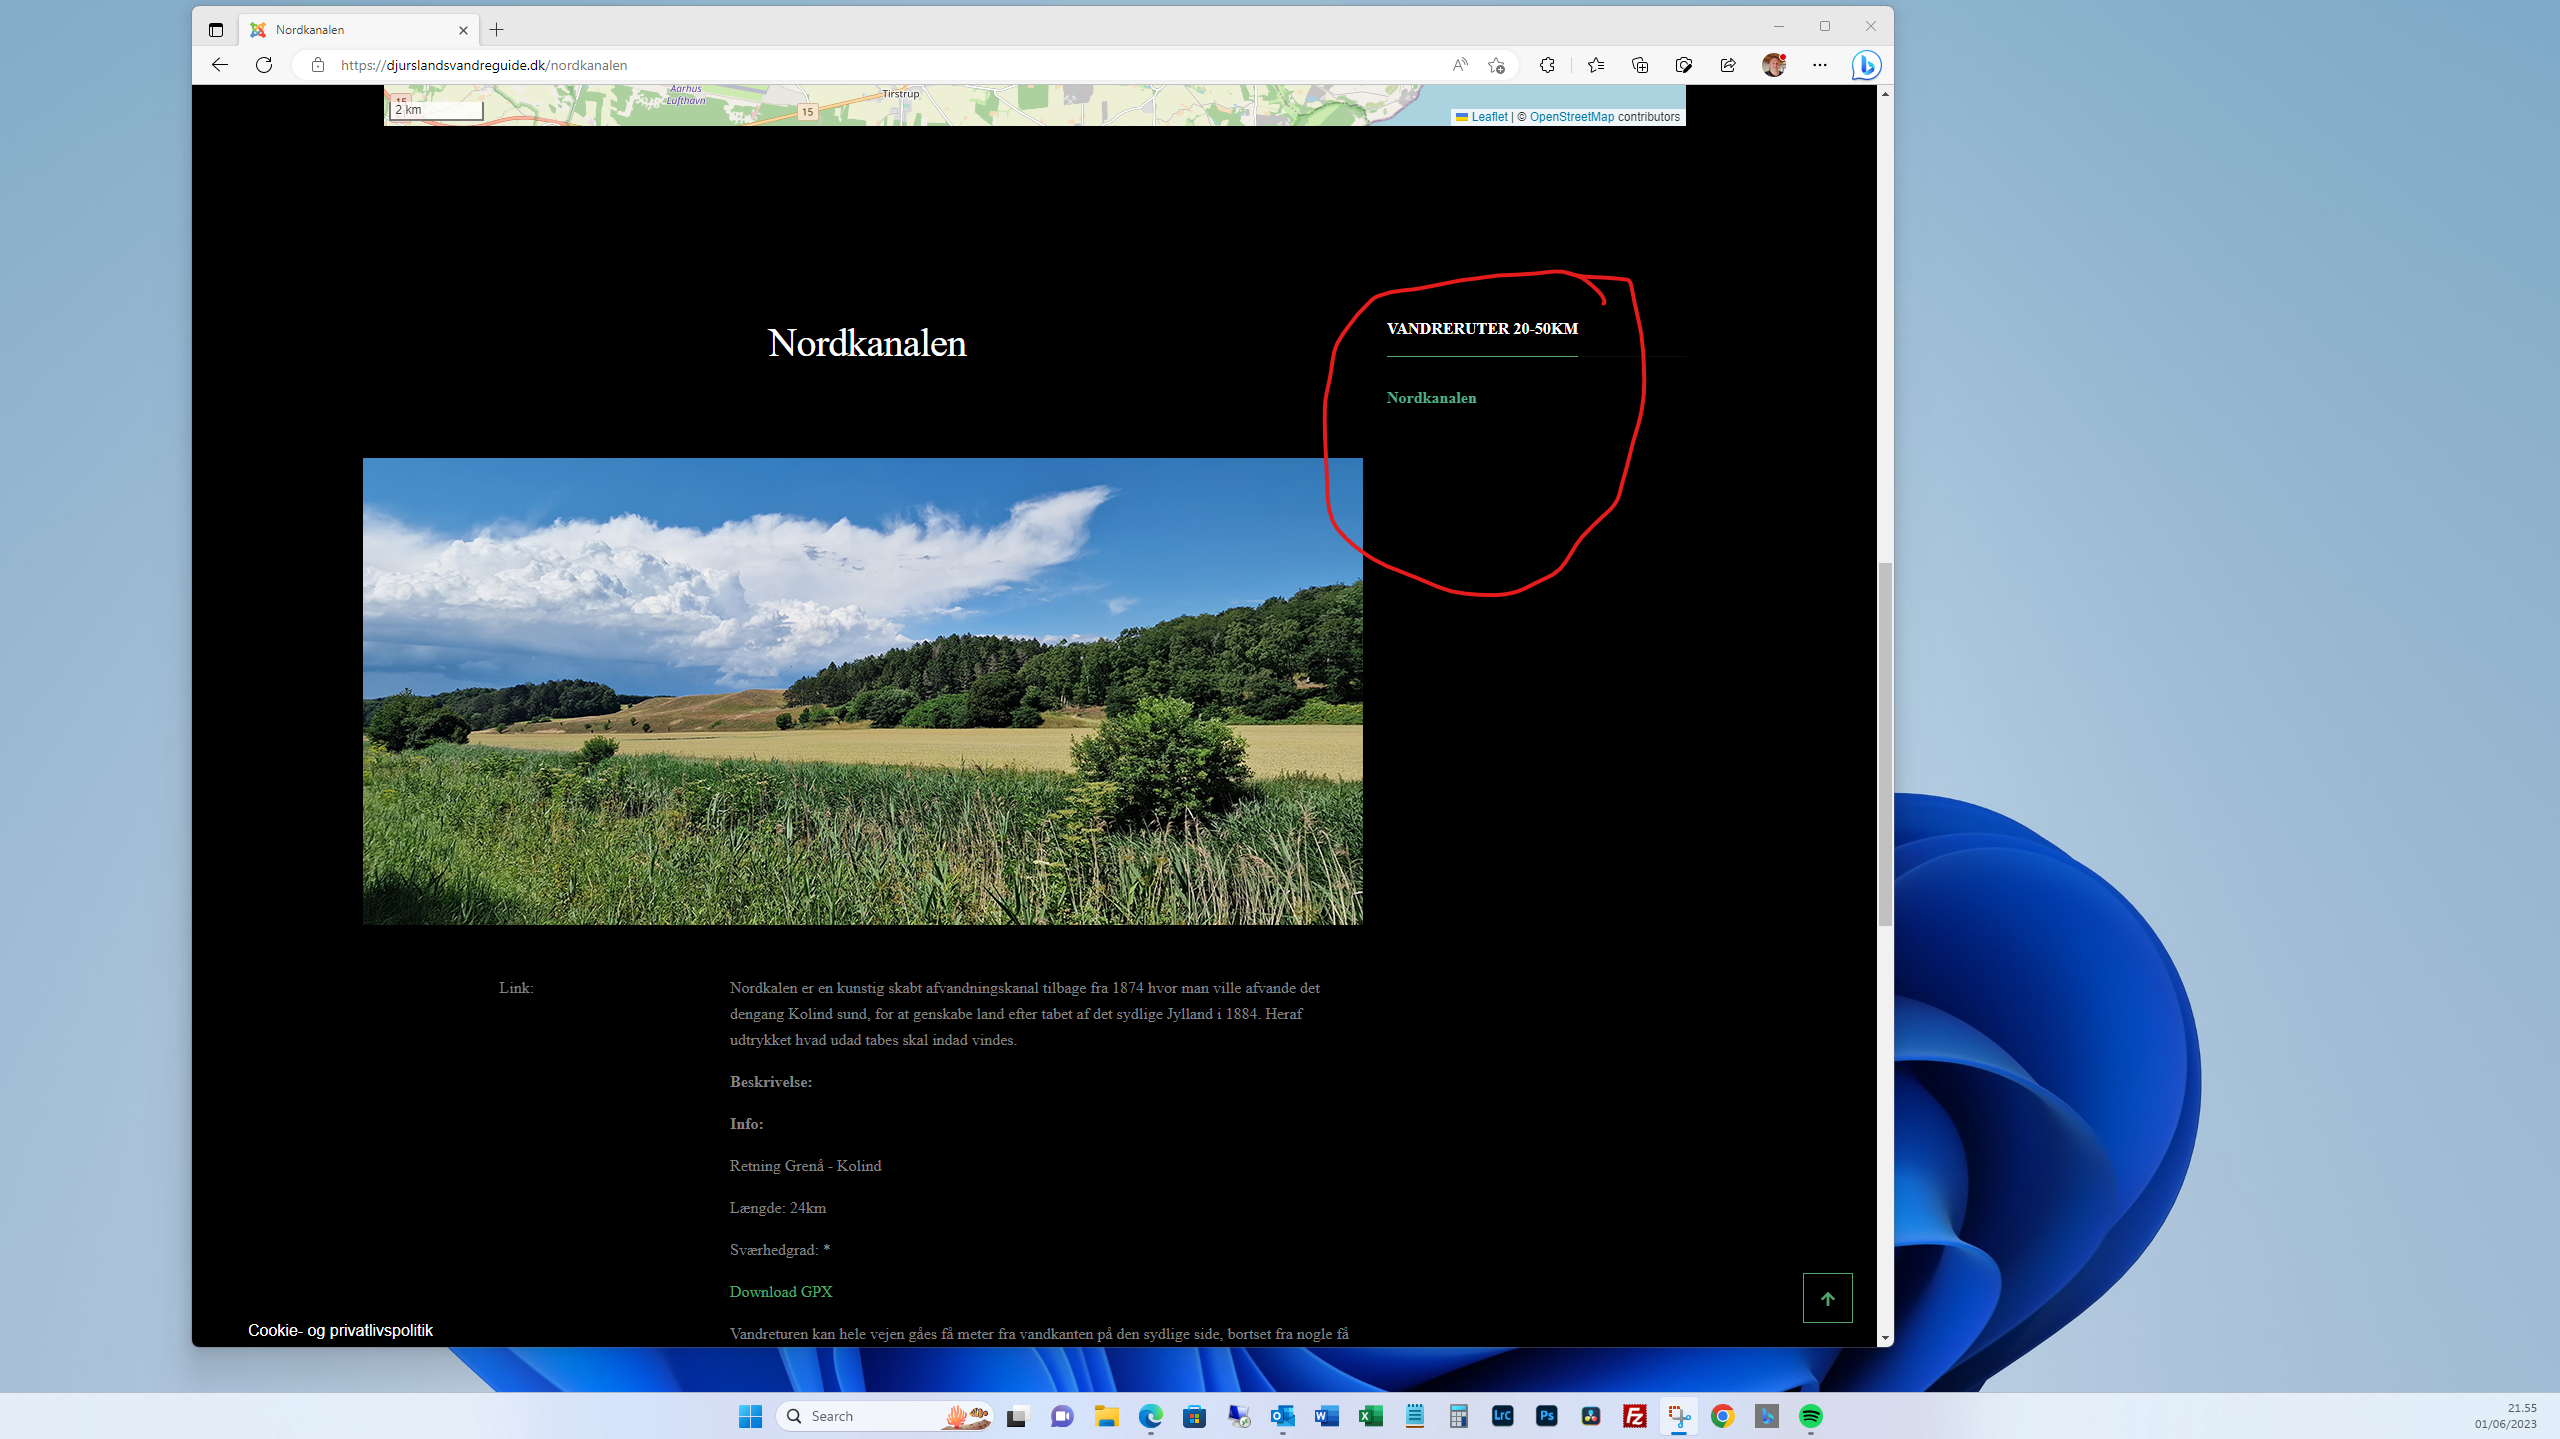The height and width of the screenshot is (1439, 2560).
Task: Open the tab actions menu icon
Action: pyautogui.click(x=216, y=30)
